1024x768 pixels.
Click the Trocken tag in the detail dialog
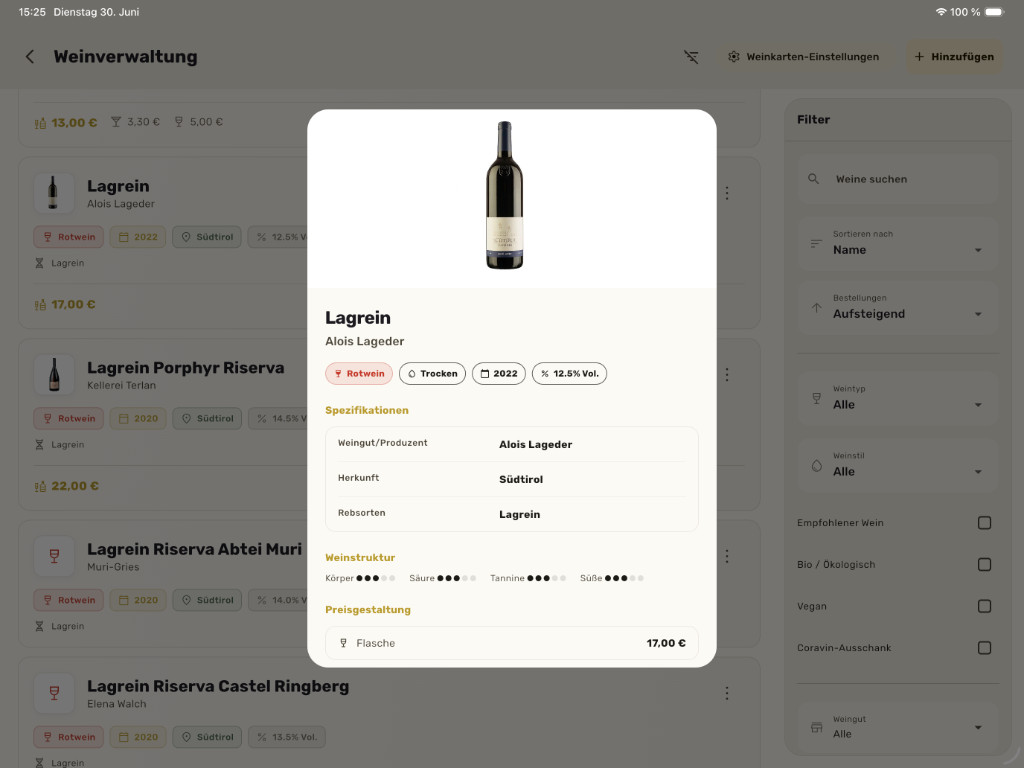(x=432, y=374)
